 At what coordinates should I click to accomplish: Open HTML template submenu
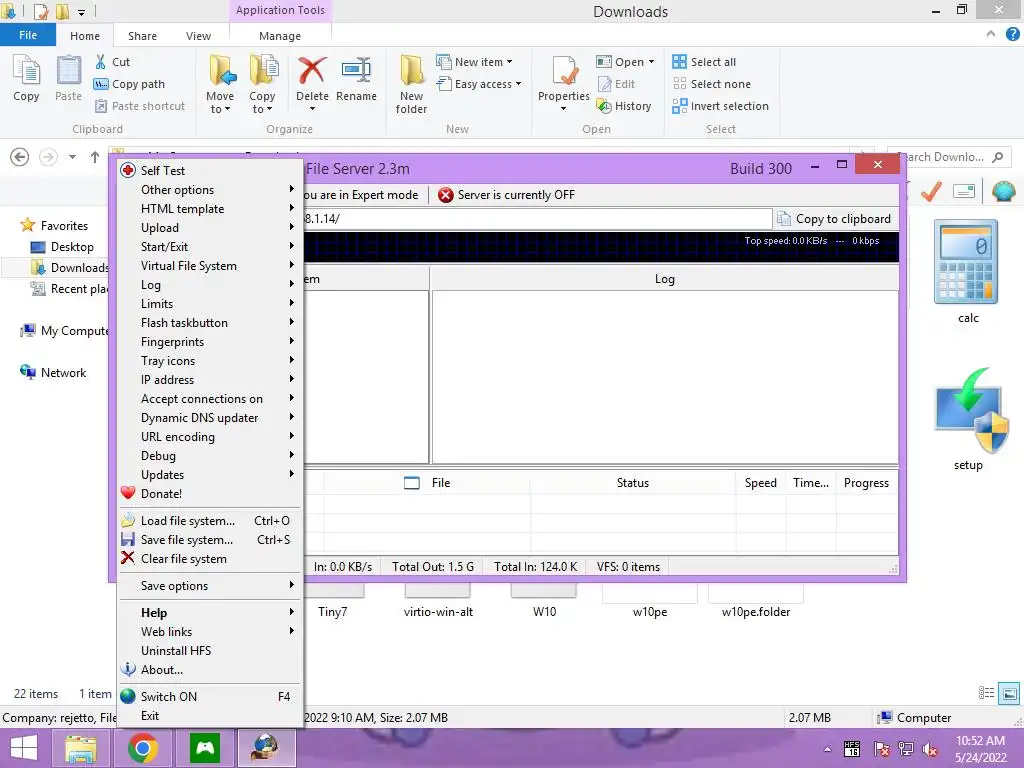209,208
